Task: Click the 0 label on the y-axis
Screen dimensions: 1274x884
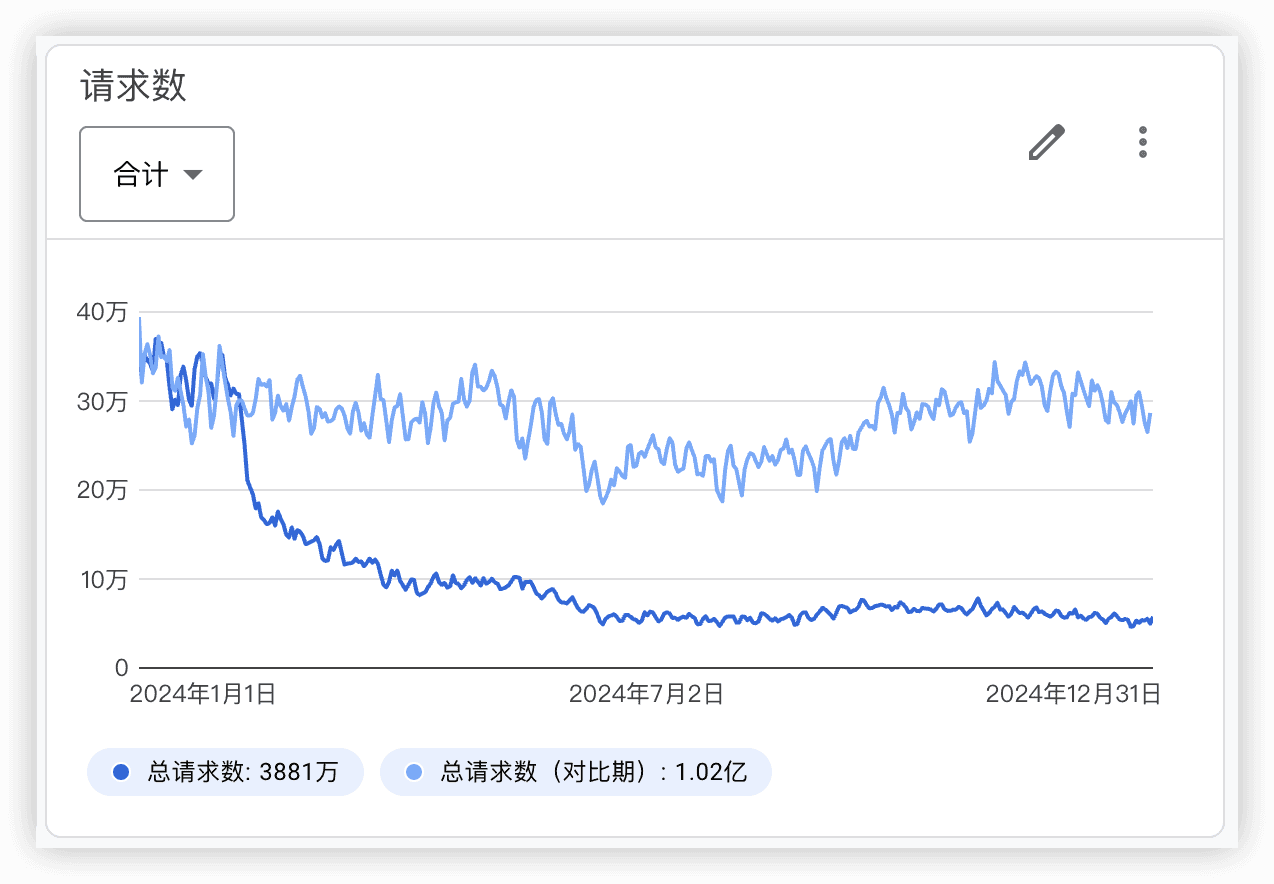Action: pyautogui.click(x=121, y=667)
